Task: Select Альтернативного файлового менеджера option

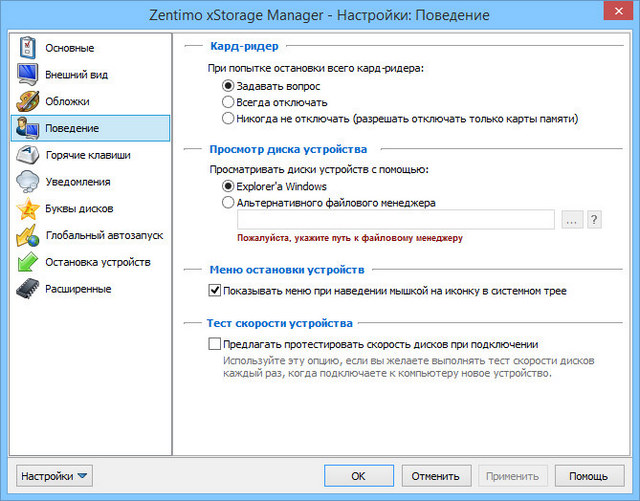Action: pos(228,202)
